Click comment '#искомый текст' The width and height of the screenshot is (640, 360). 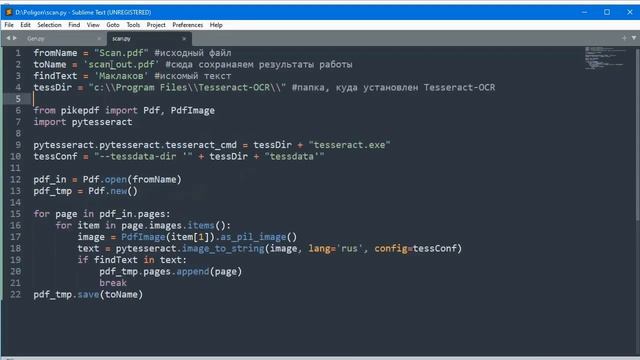(193, 76)
